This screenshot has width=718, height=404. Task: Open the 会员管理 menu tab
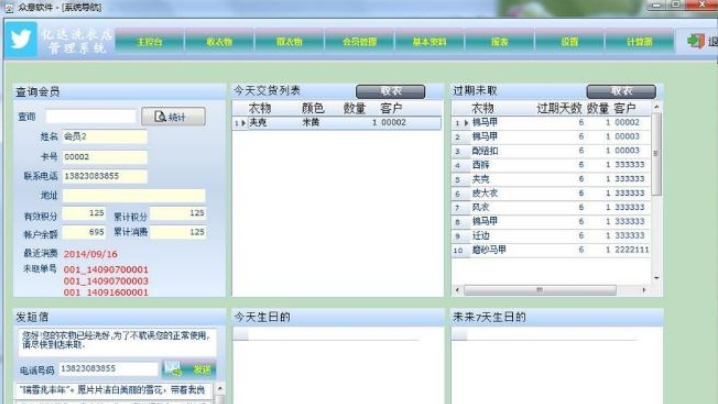tap(359, 42)
